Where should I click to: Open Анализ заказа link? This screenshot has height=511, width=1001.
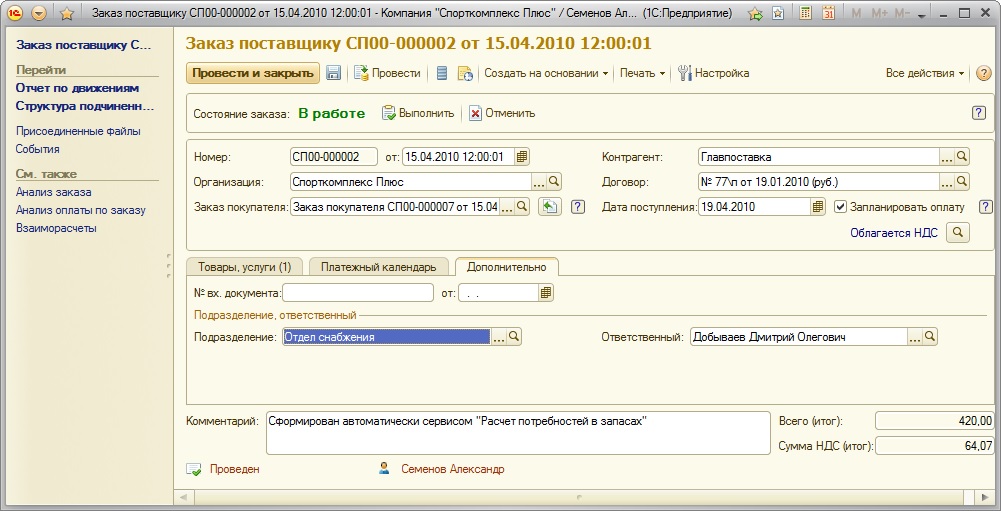tap(54, 192)
